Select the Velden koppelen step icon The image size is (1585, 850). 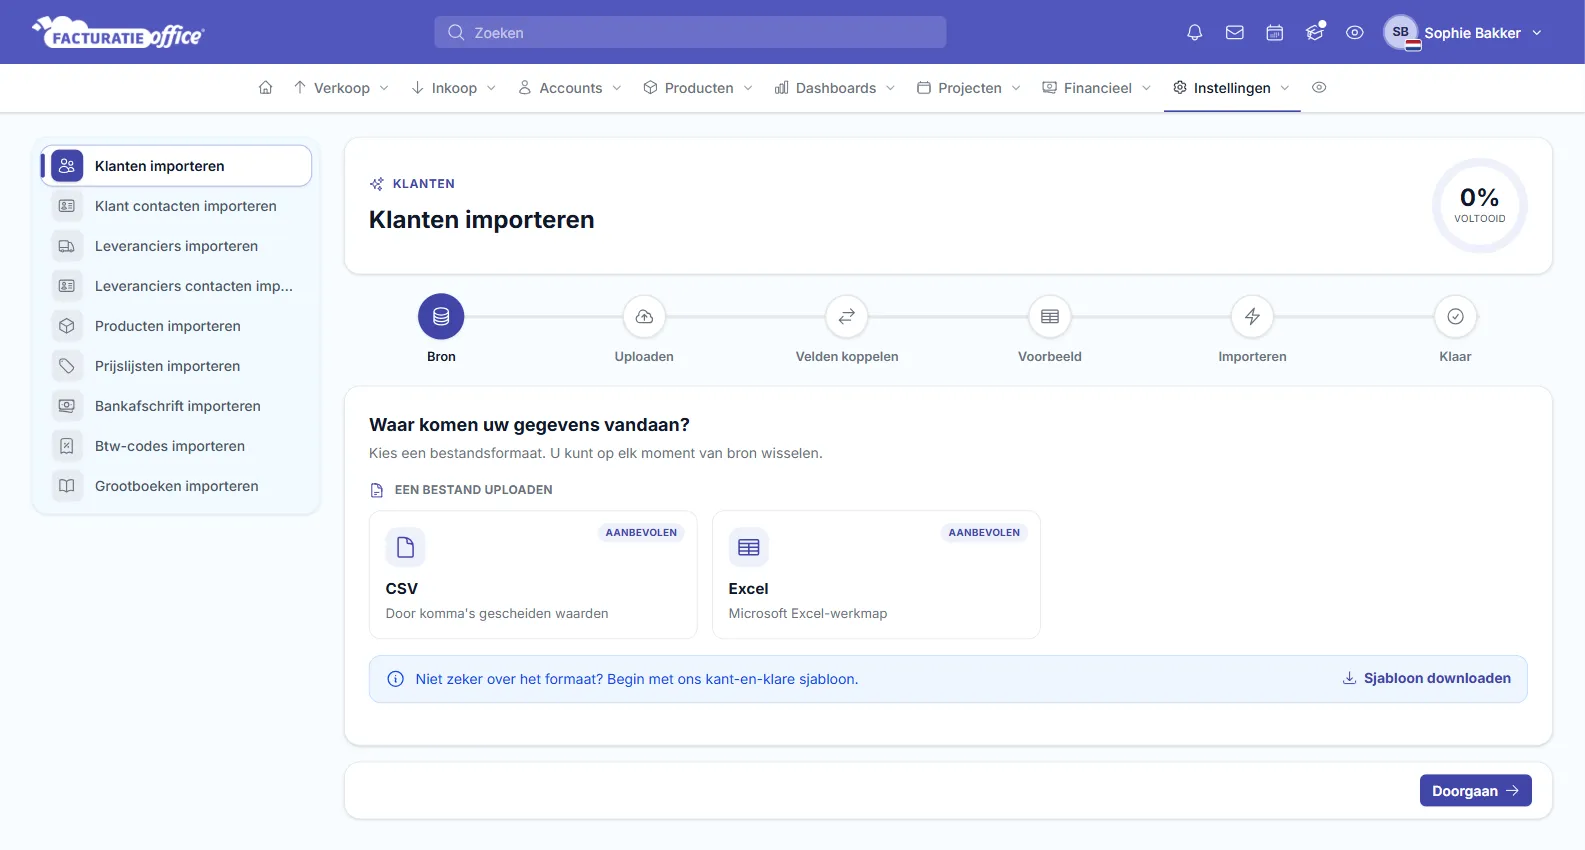coord(847,316)
